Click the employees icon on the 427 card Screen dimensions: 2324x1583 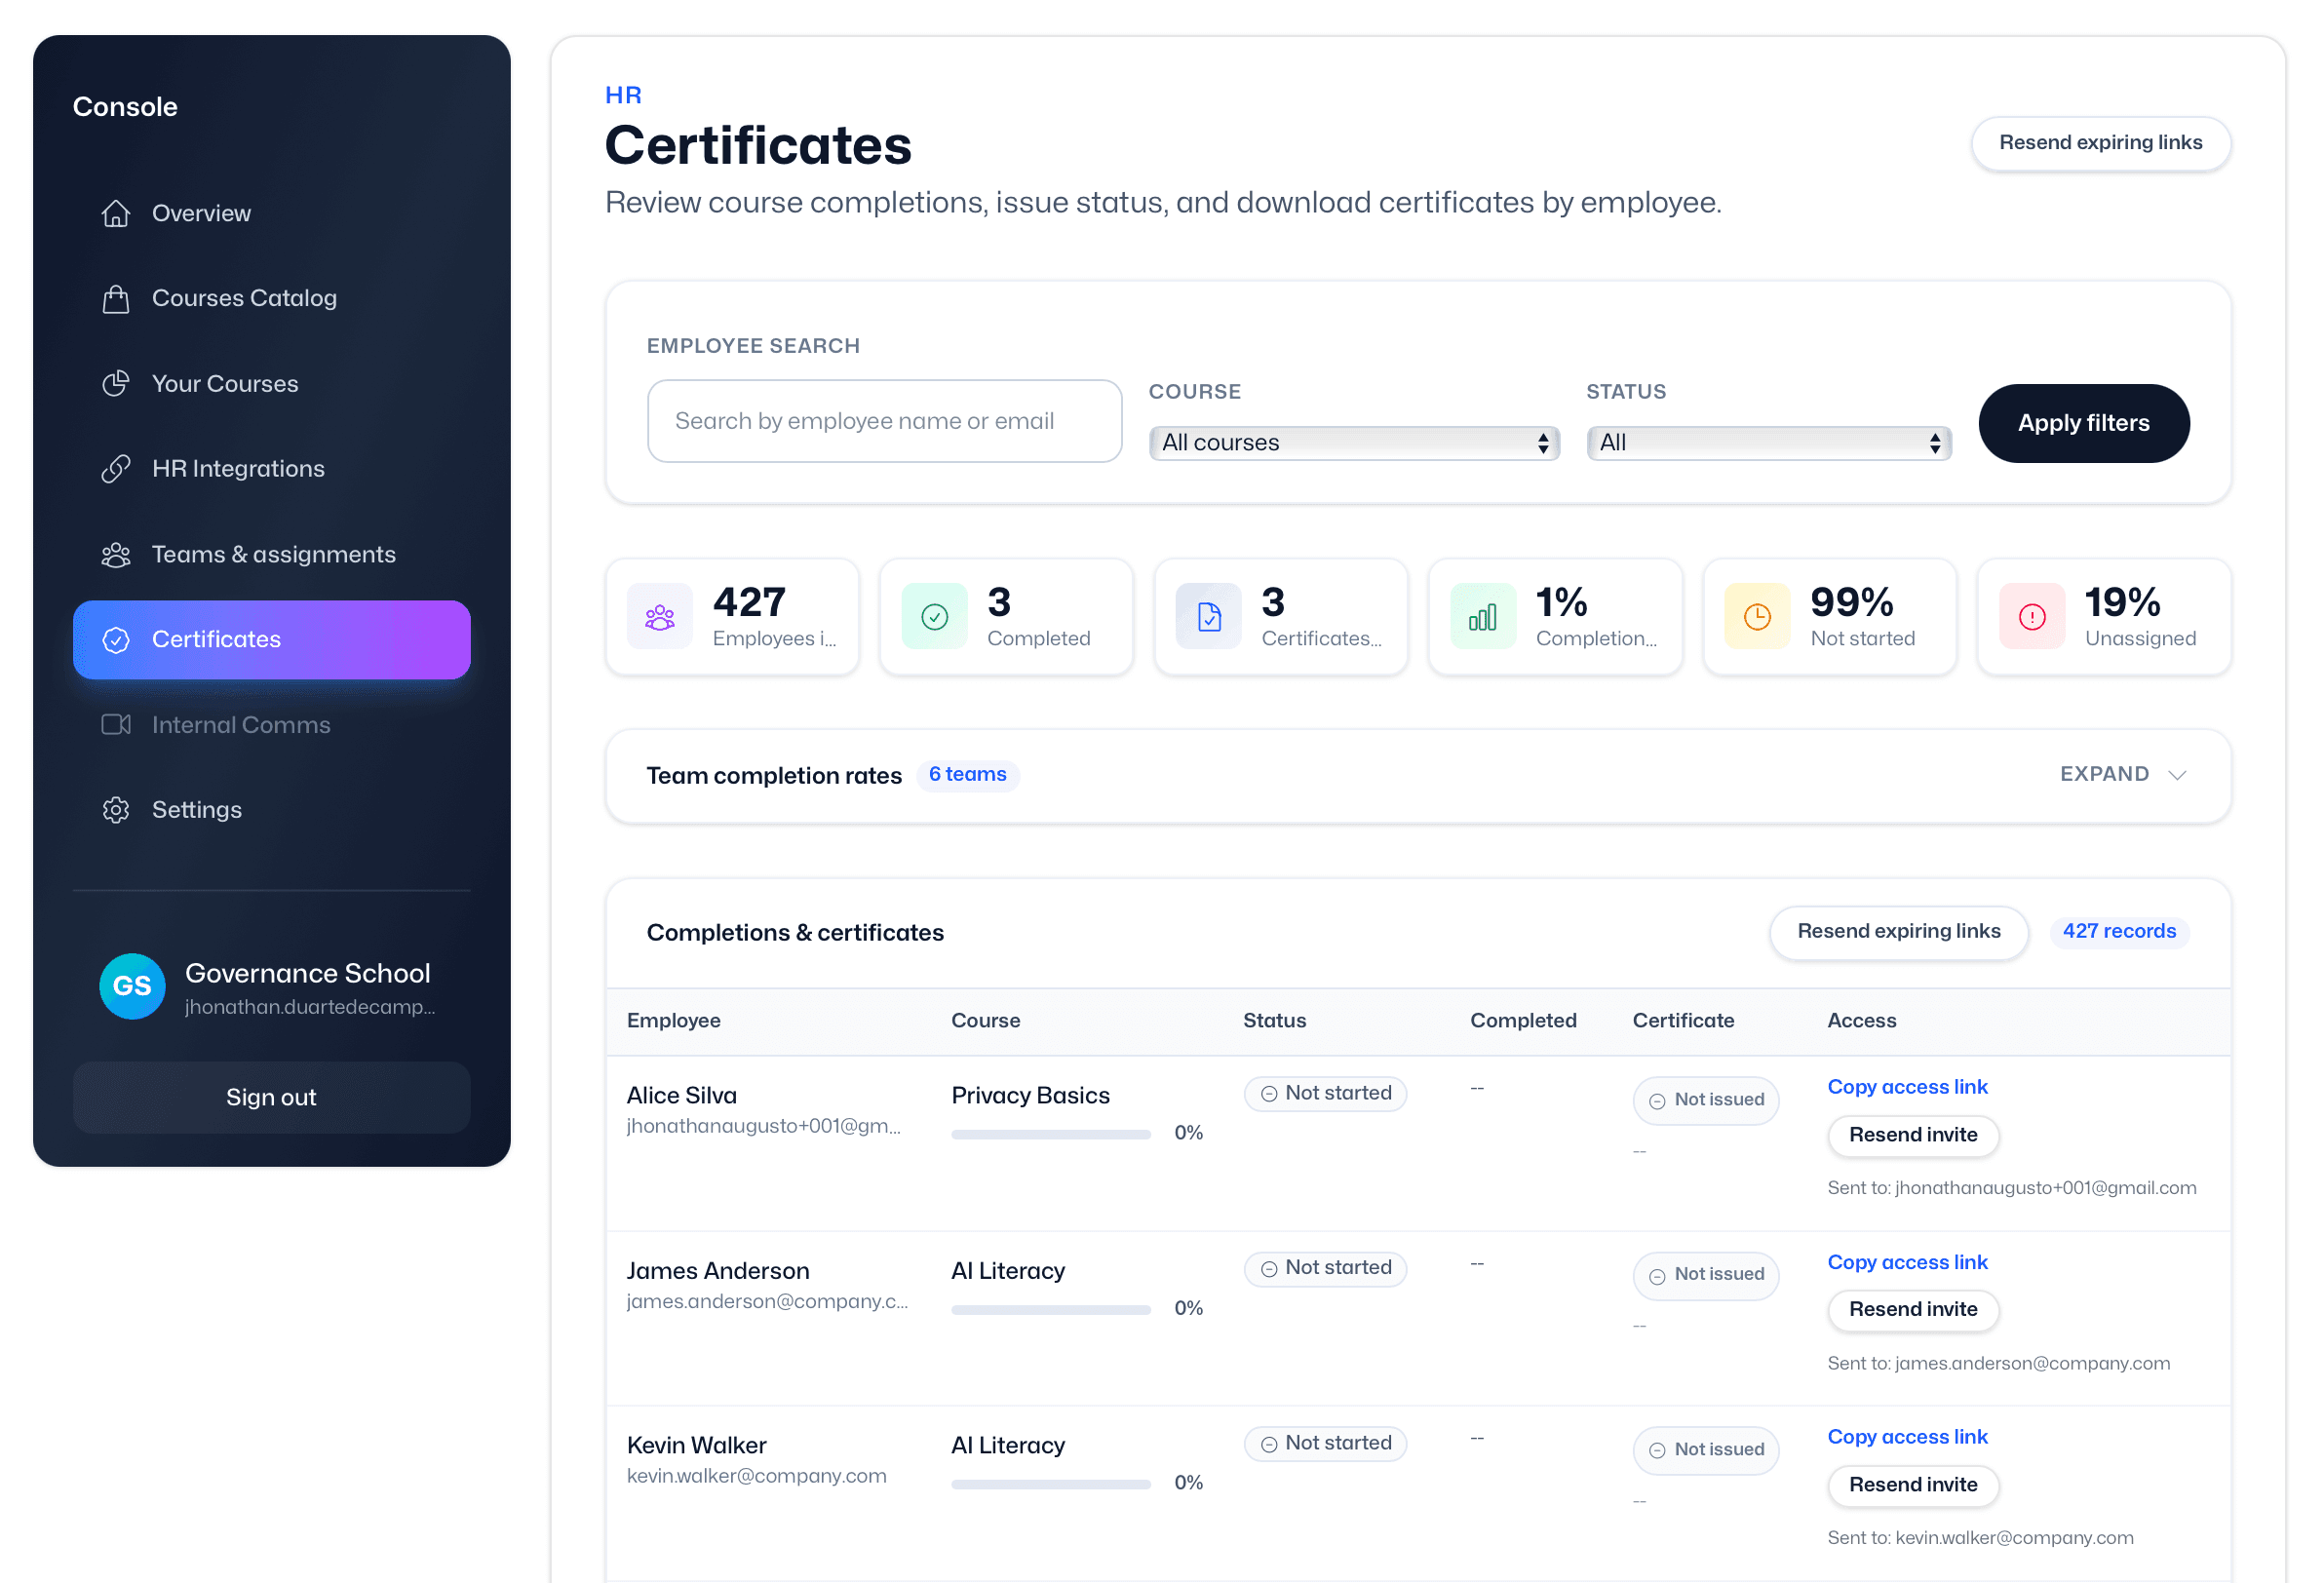point(659,616)
